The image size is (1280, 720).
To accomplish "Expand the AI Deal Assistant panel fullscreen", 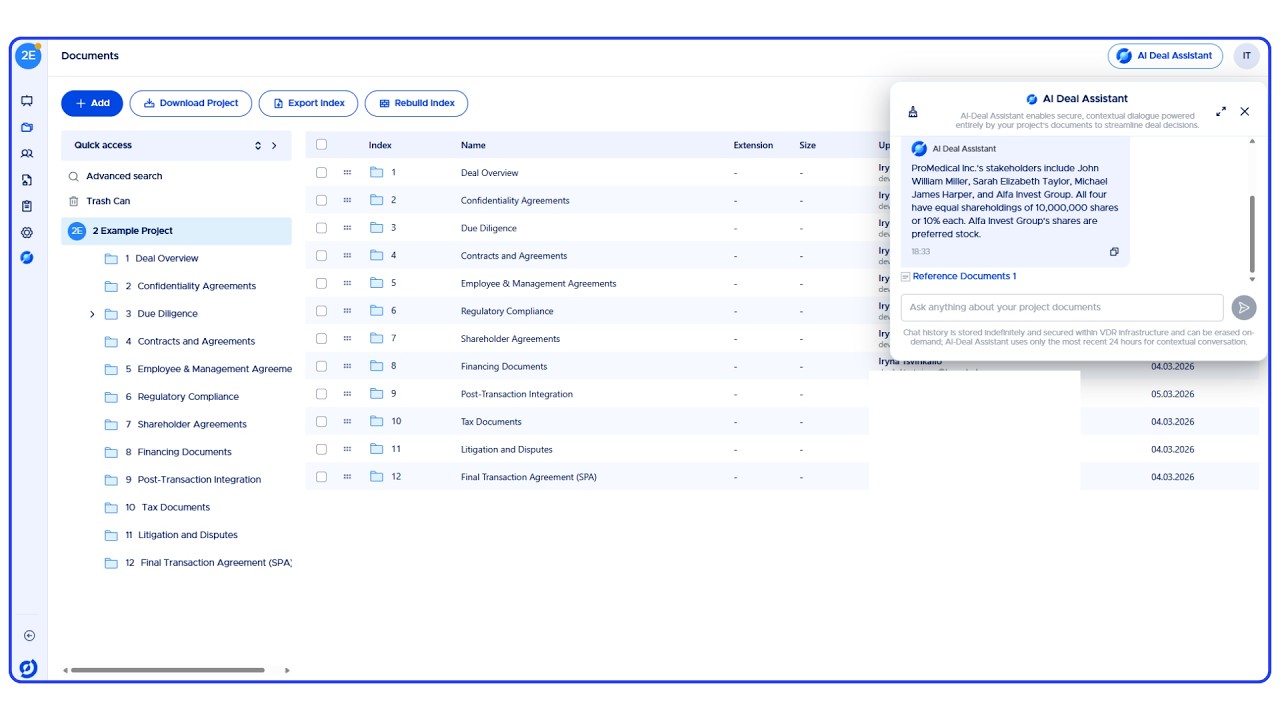I will point(1221,112).
